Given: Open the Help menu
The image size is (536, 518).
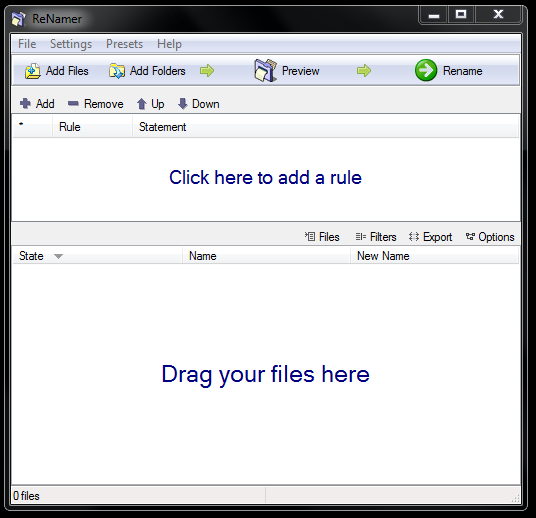Looking at the screenshot, I should (x=169, y=44).
